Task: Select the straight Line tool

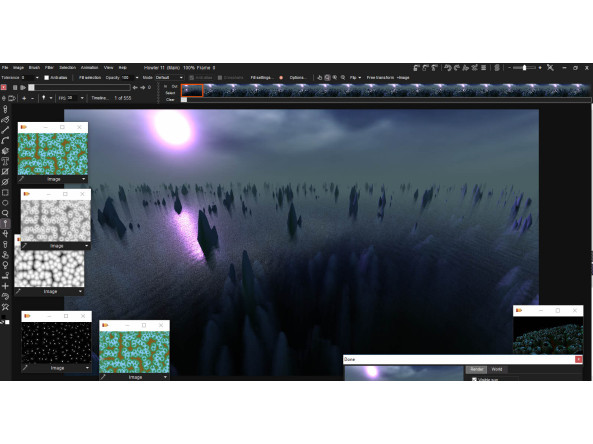Action: pyautogui.click(x=5, y=130)
